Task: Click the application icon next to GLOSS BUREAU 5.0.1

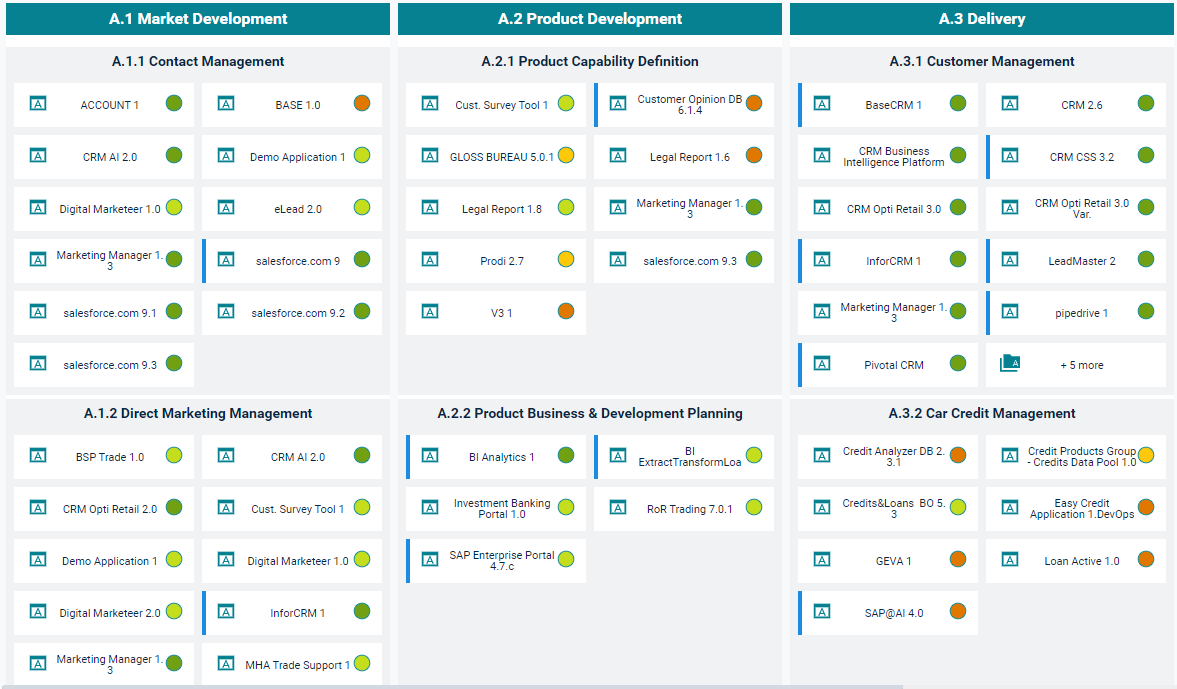Action: [x=430, y=155]
